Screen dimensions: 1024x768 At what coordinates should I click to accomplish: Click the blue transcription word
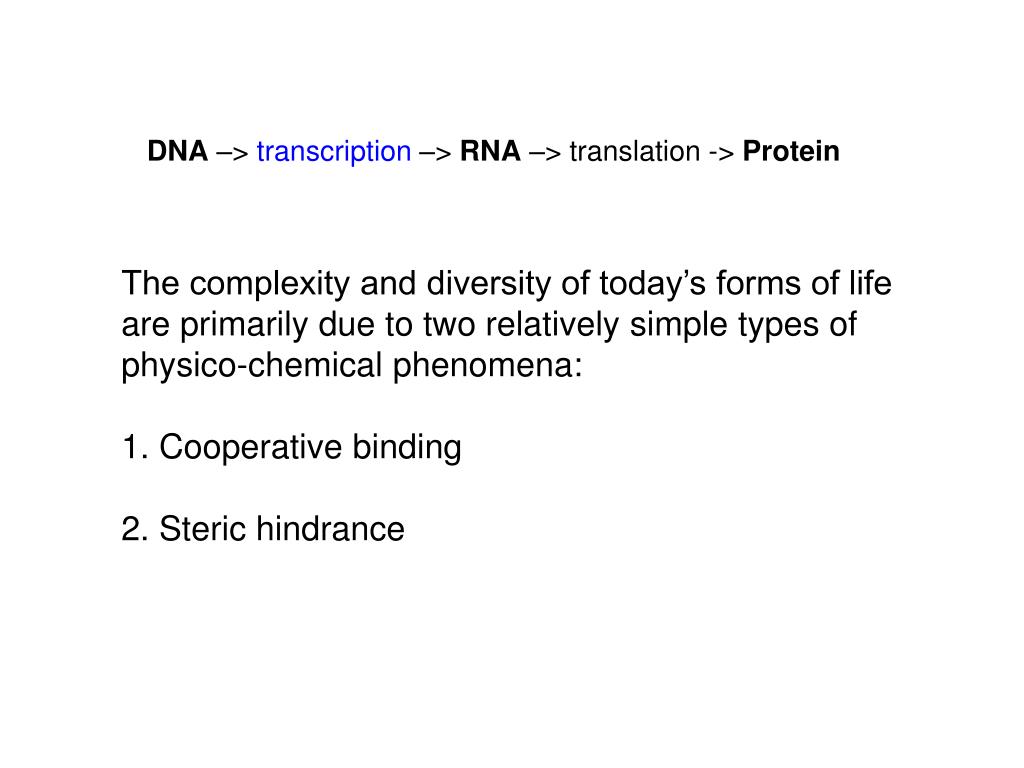(x=334, y=152)
